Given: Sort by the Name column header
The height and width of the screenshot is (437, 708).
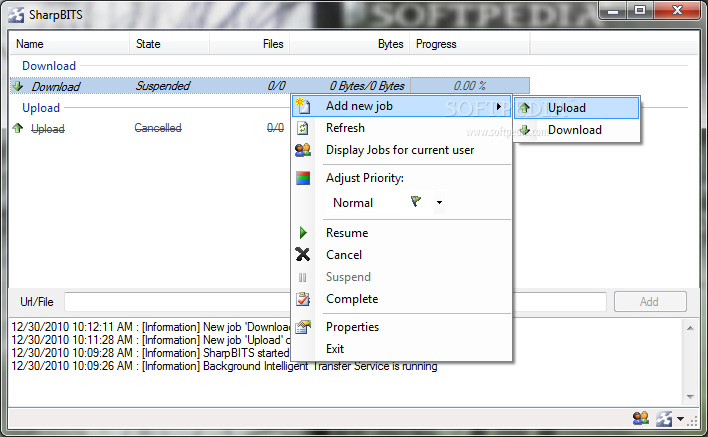Looking at the screenshot, I should 70,44.
